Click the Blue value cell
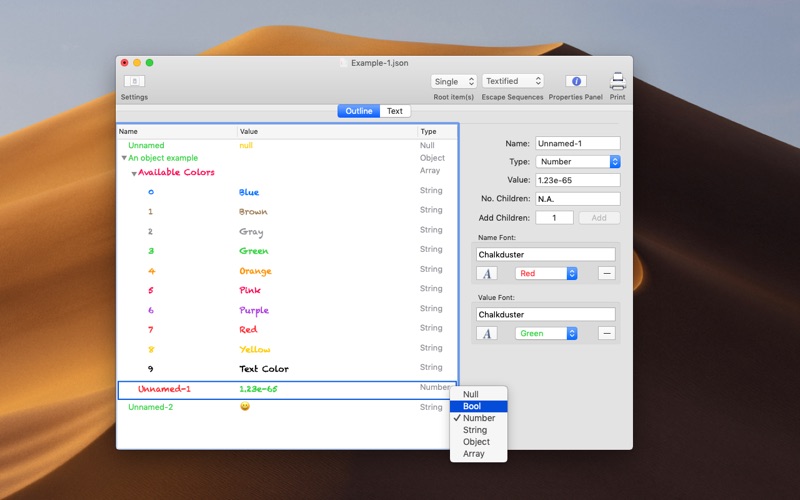 249,192
